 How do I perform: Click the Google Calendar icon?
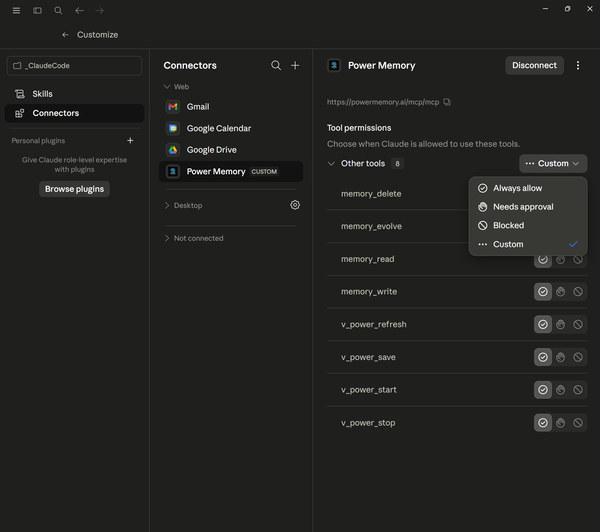coord(173,128)
